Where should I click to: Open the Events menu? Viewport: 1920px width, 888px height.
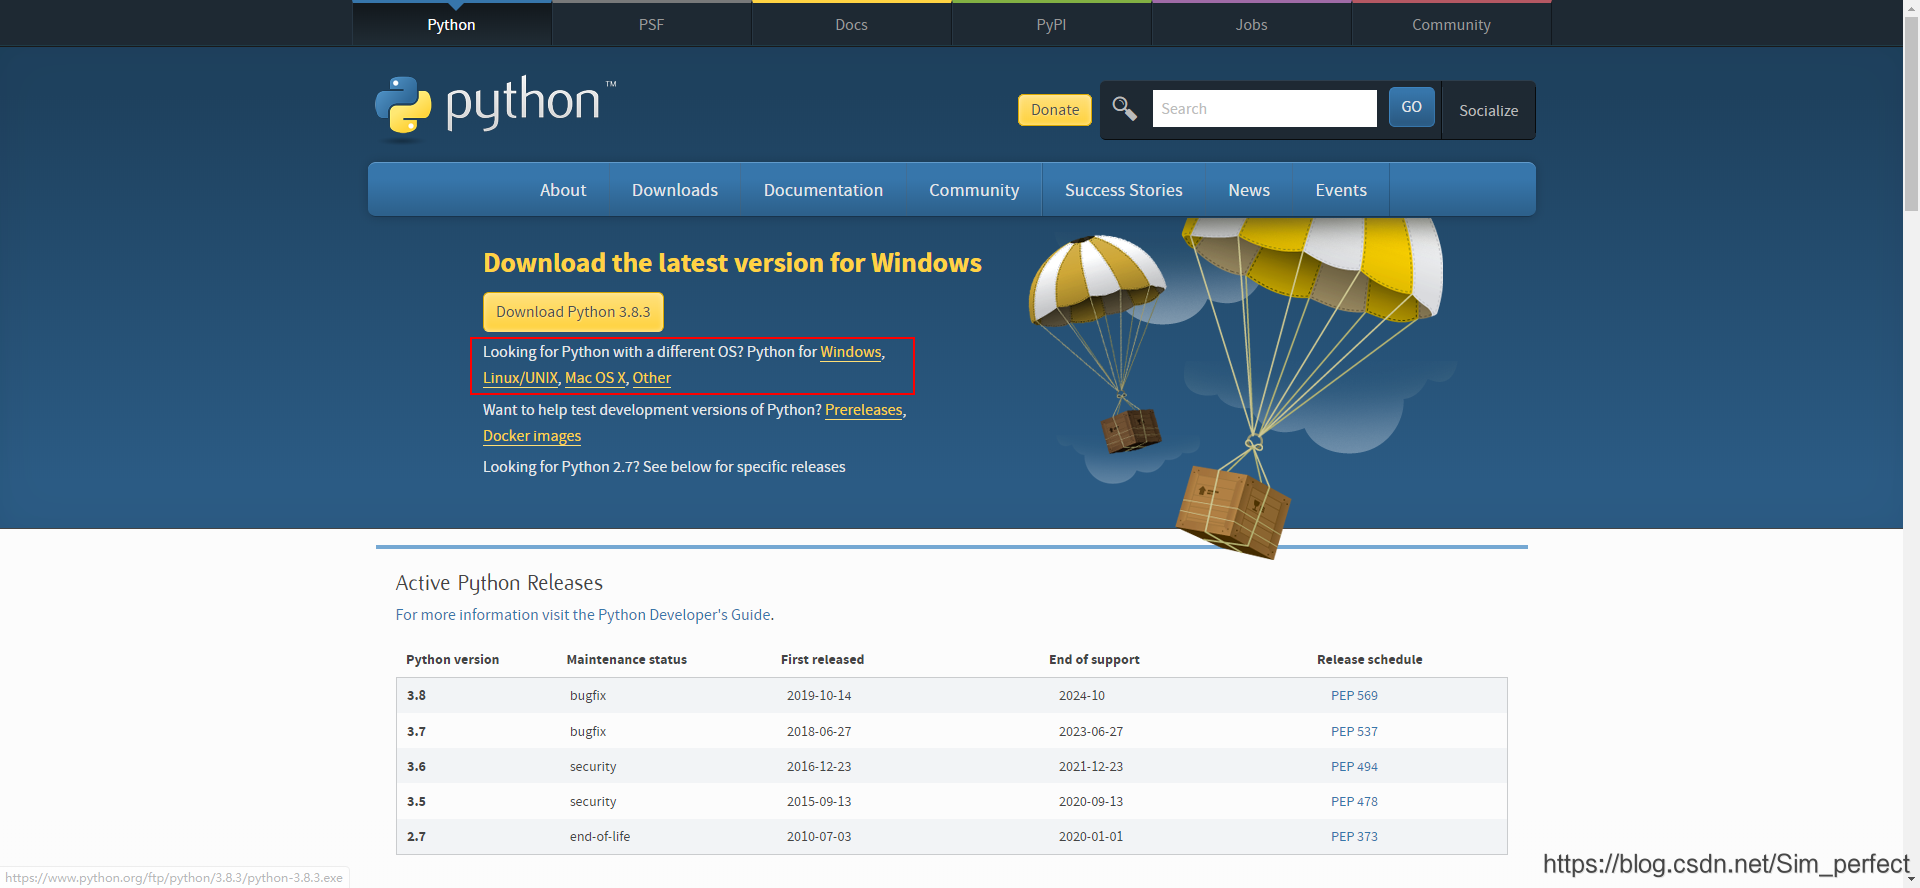(x=1341, y=190)
